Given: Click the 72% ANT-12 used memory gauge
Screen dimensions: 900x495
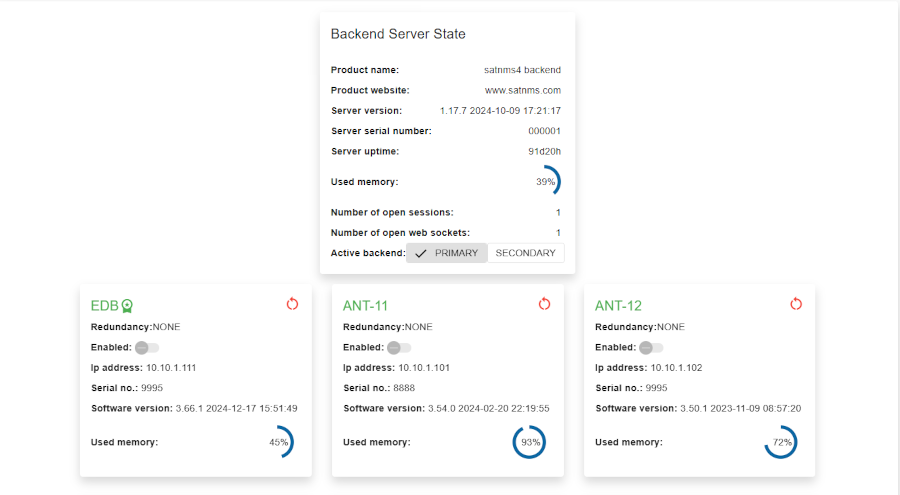Looking at the screenshot, I should click(x=781, y=442).
